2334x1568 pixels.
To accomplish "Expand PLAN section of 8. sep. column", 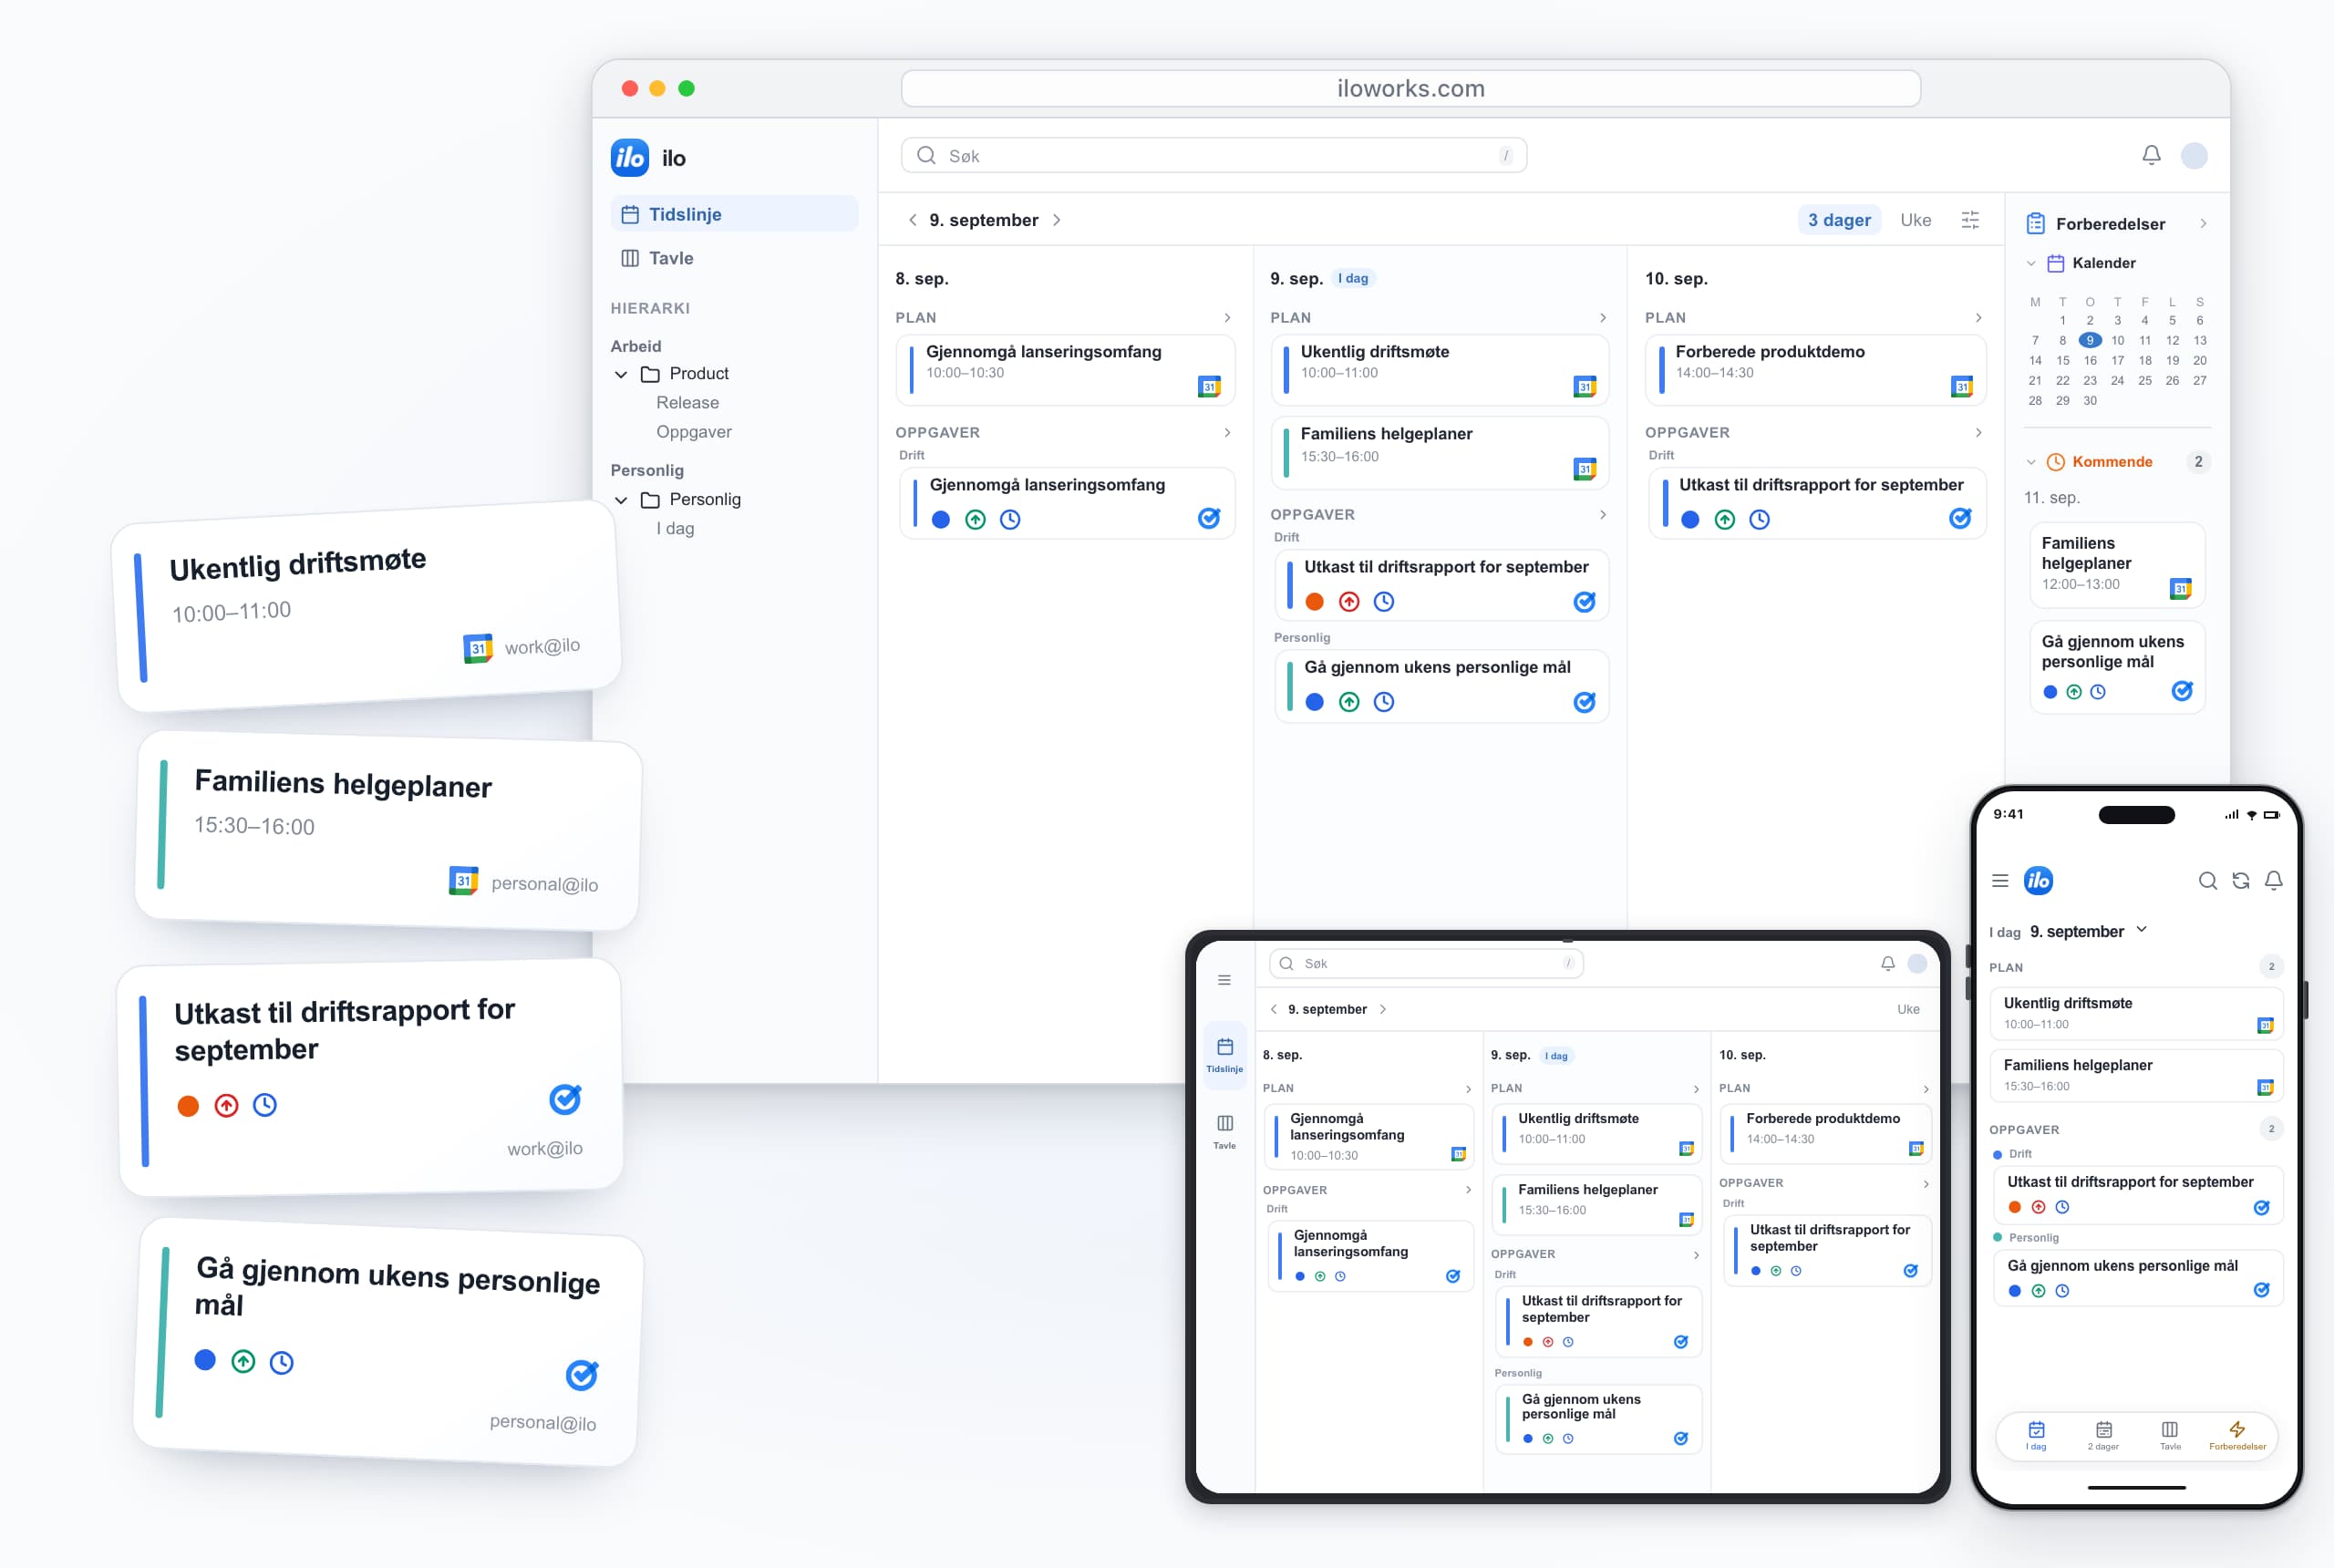I will 1227,318.
